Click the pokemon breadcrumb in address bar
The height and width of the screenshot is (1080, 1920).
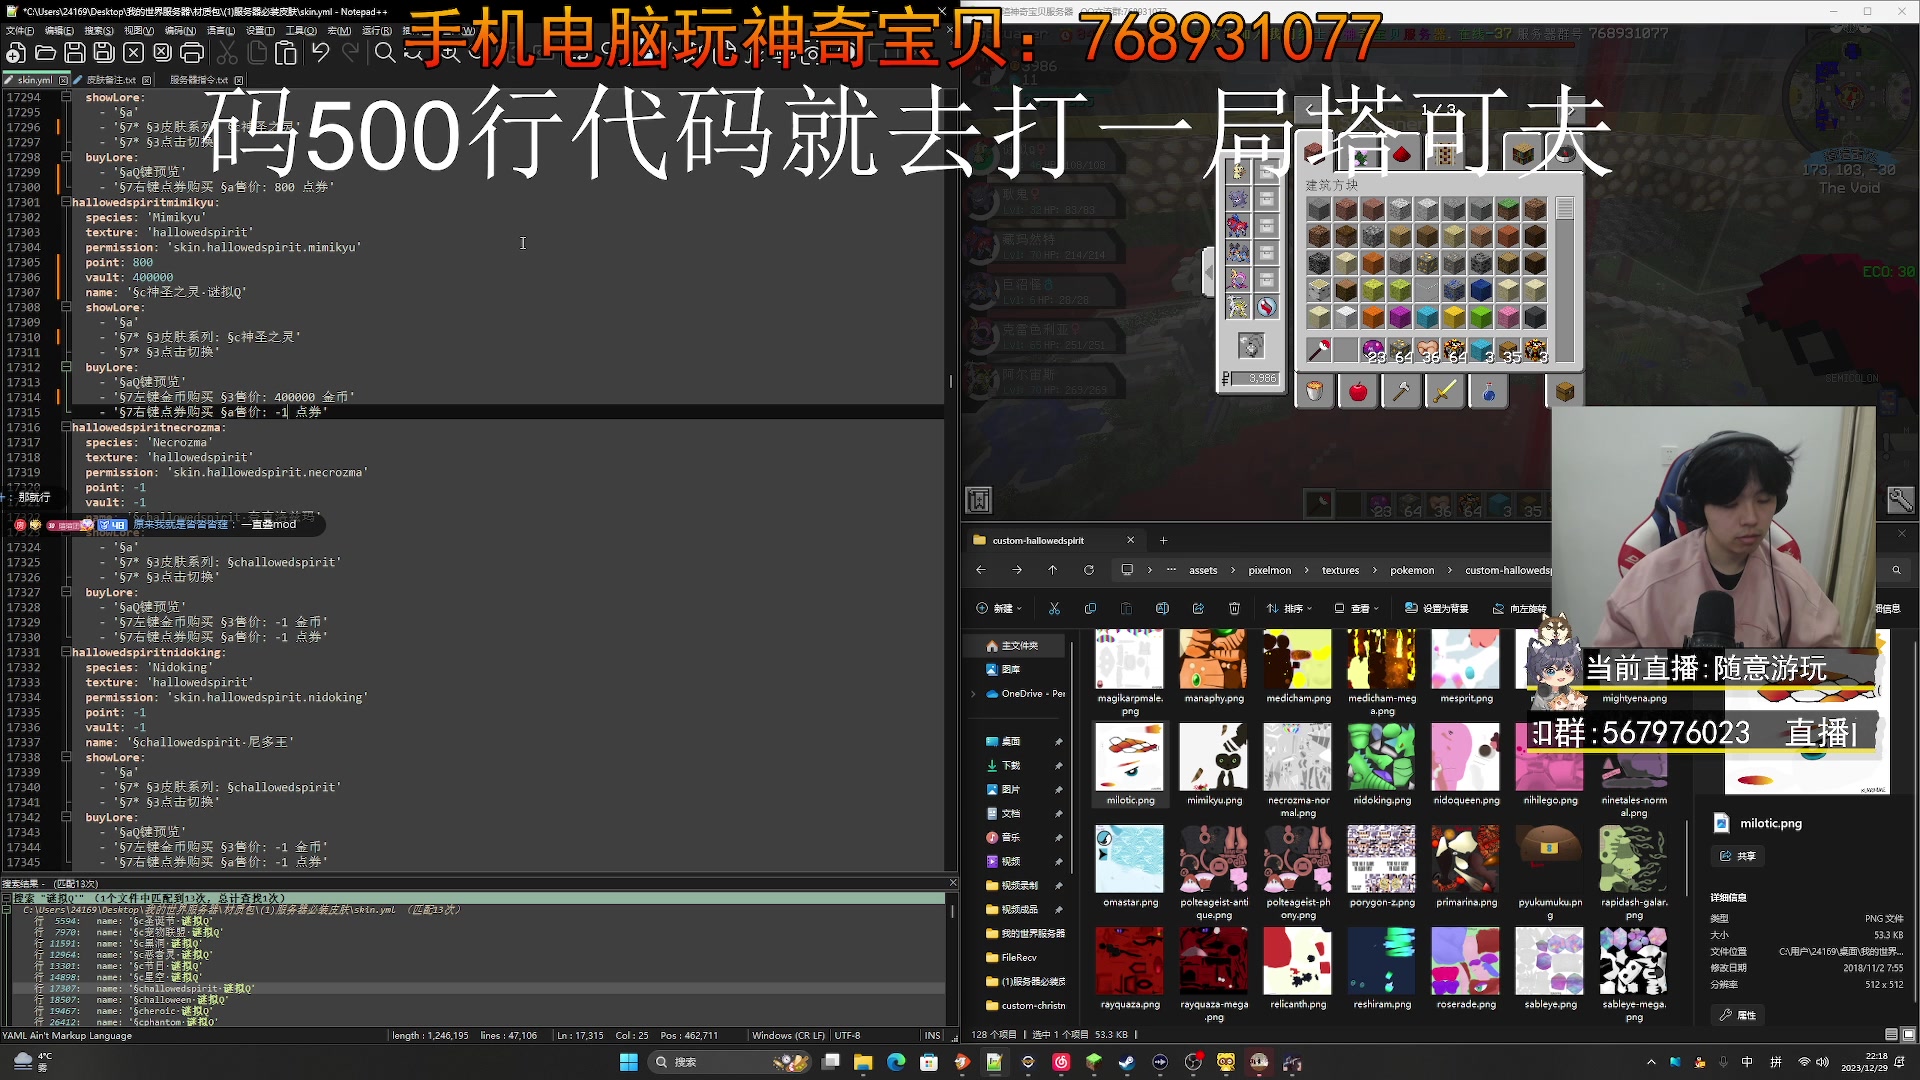tap(1412, 570)
